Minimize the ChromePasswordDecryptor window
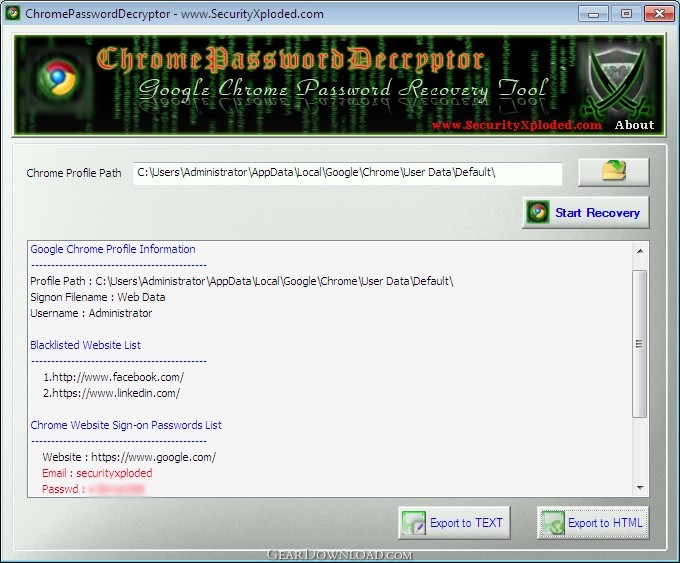The height and width of the screenshot is (563, 680). [x=593, y=13]
